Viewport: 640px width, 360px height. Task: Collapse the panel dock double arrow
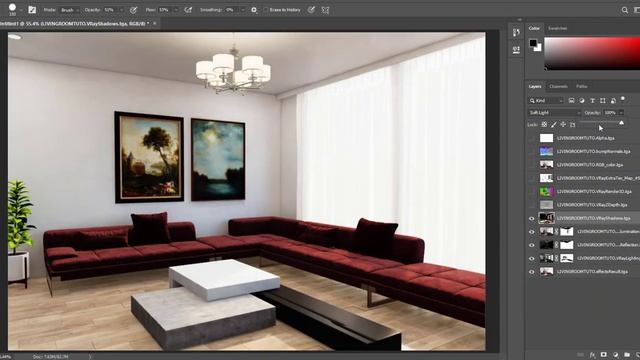tap(519, 20)
